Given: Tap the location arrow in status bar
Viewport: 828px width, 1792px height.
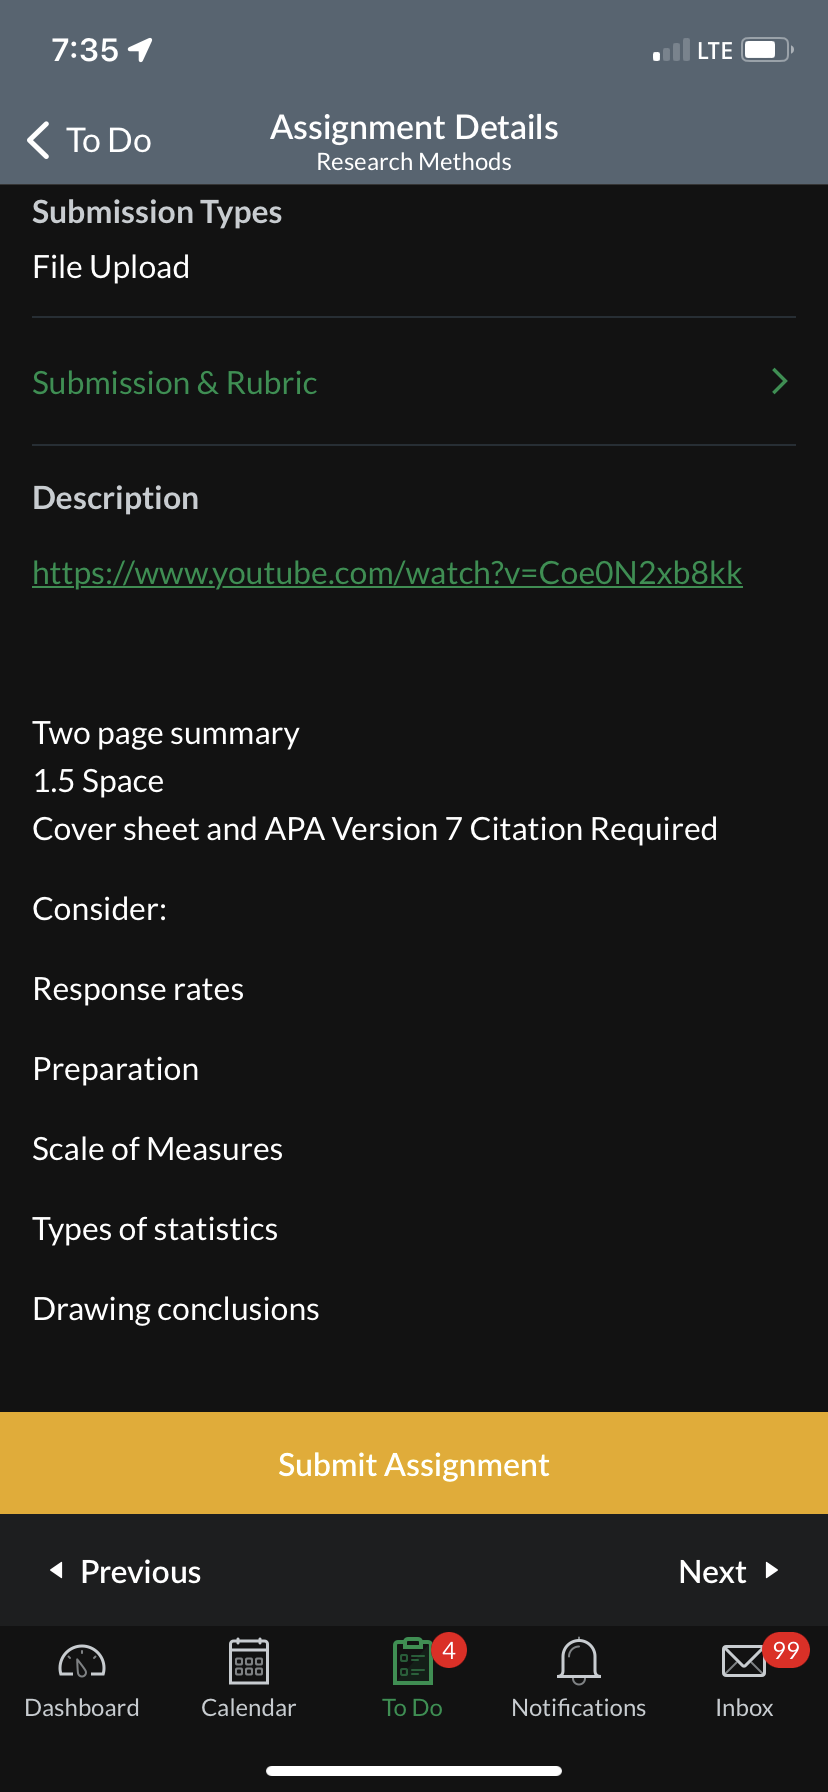Looking at the screenshot, I should 141,49.
